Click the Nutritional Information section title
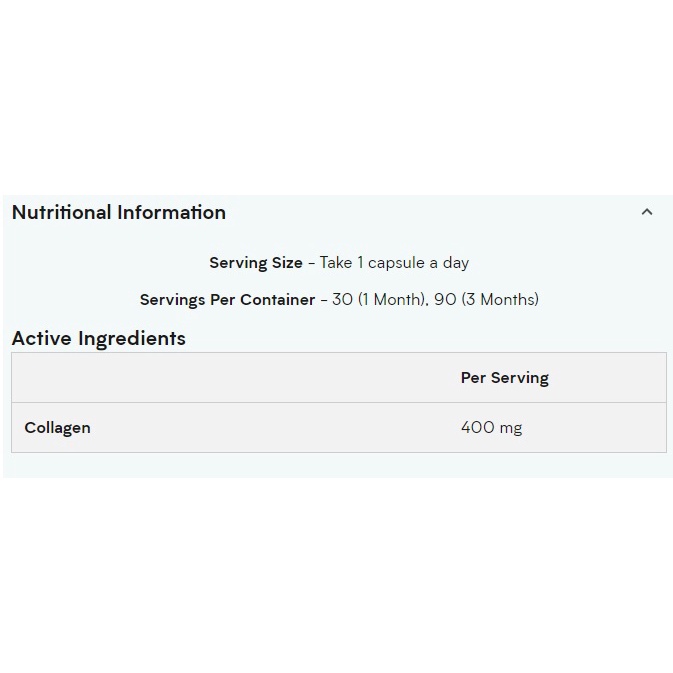 (119, 212)
